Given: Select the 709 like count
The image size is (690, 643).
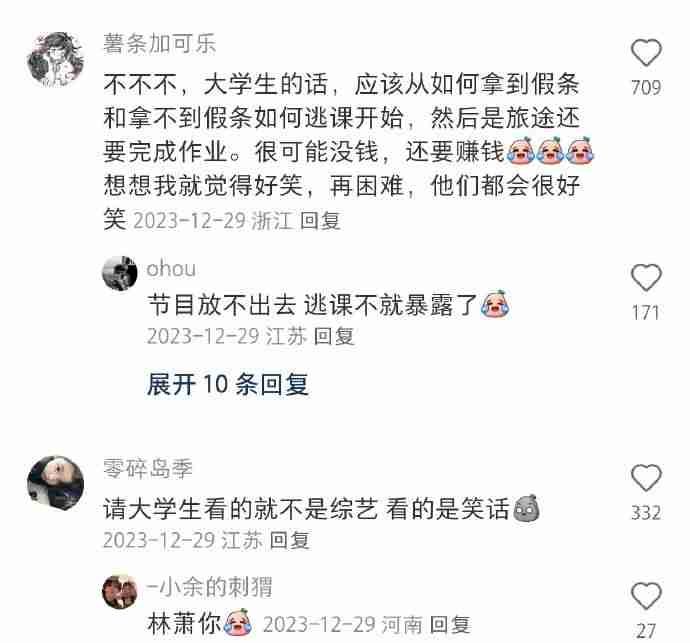Looking at the screenshot, I should [646, 87].
